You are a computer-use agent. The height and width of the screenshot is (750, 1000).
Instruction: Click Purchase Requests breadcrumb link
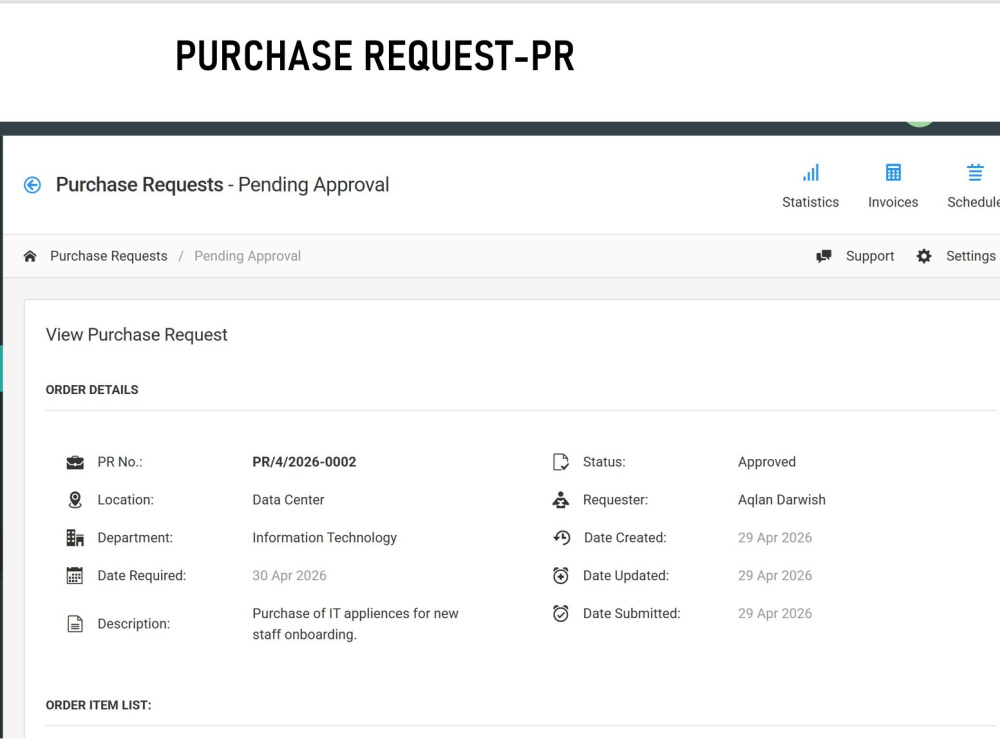click(x=109, y=256)
